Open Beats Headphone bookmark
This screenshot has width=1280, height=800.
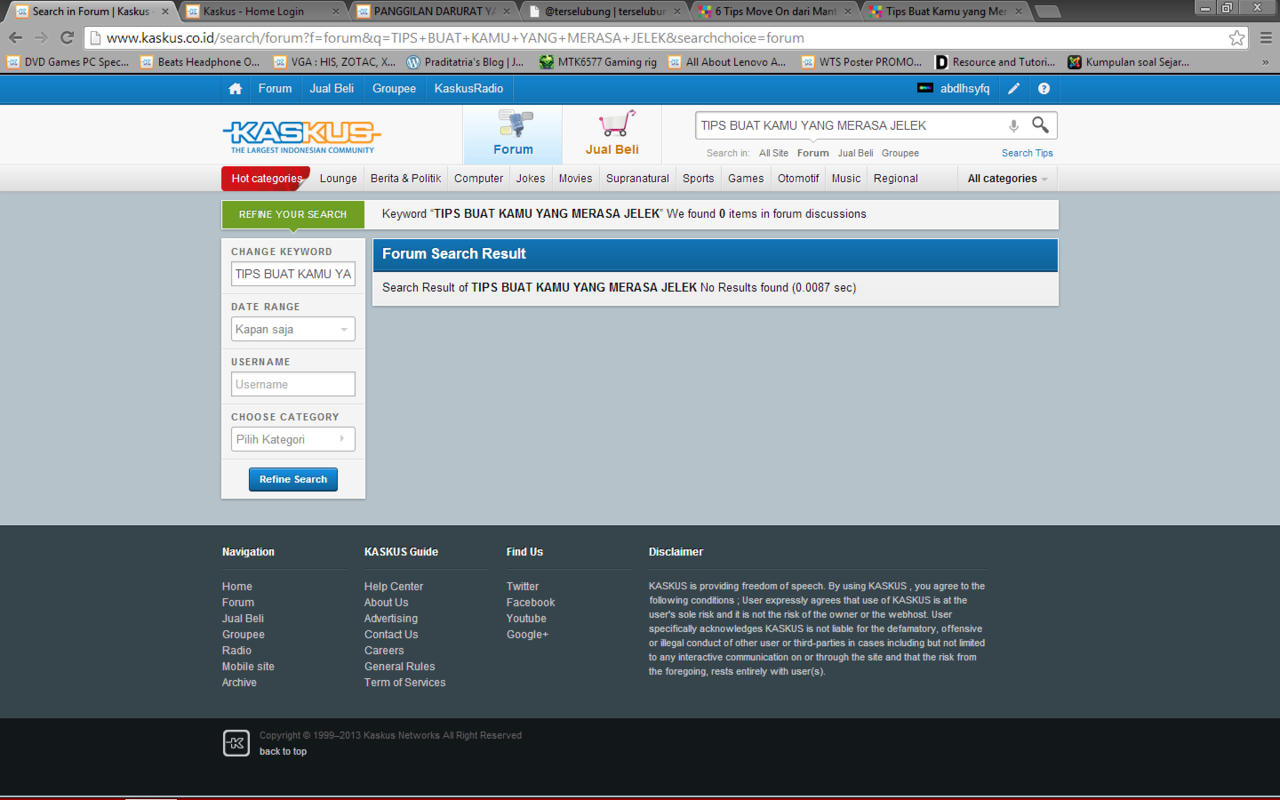tap(200, 62)
